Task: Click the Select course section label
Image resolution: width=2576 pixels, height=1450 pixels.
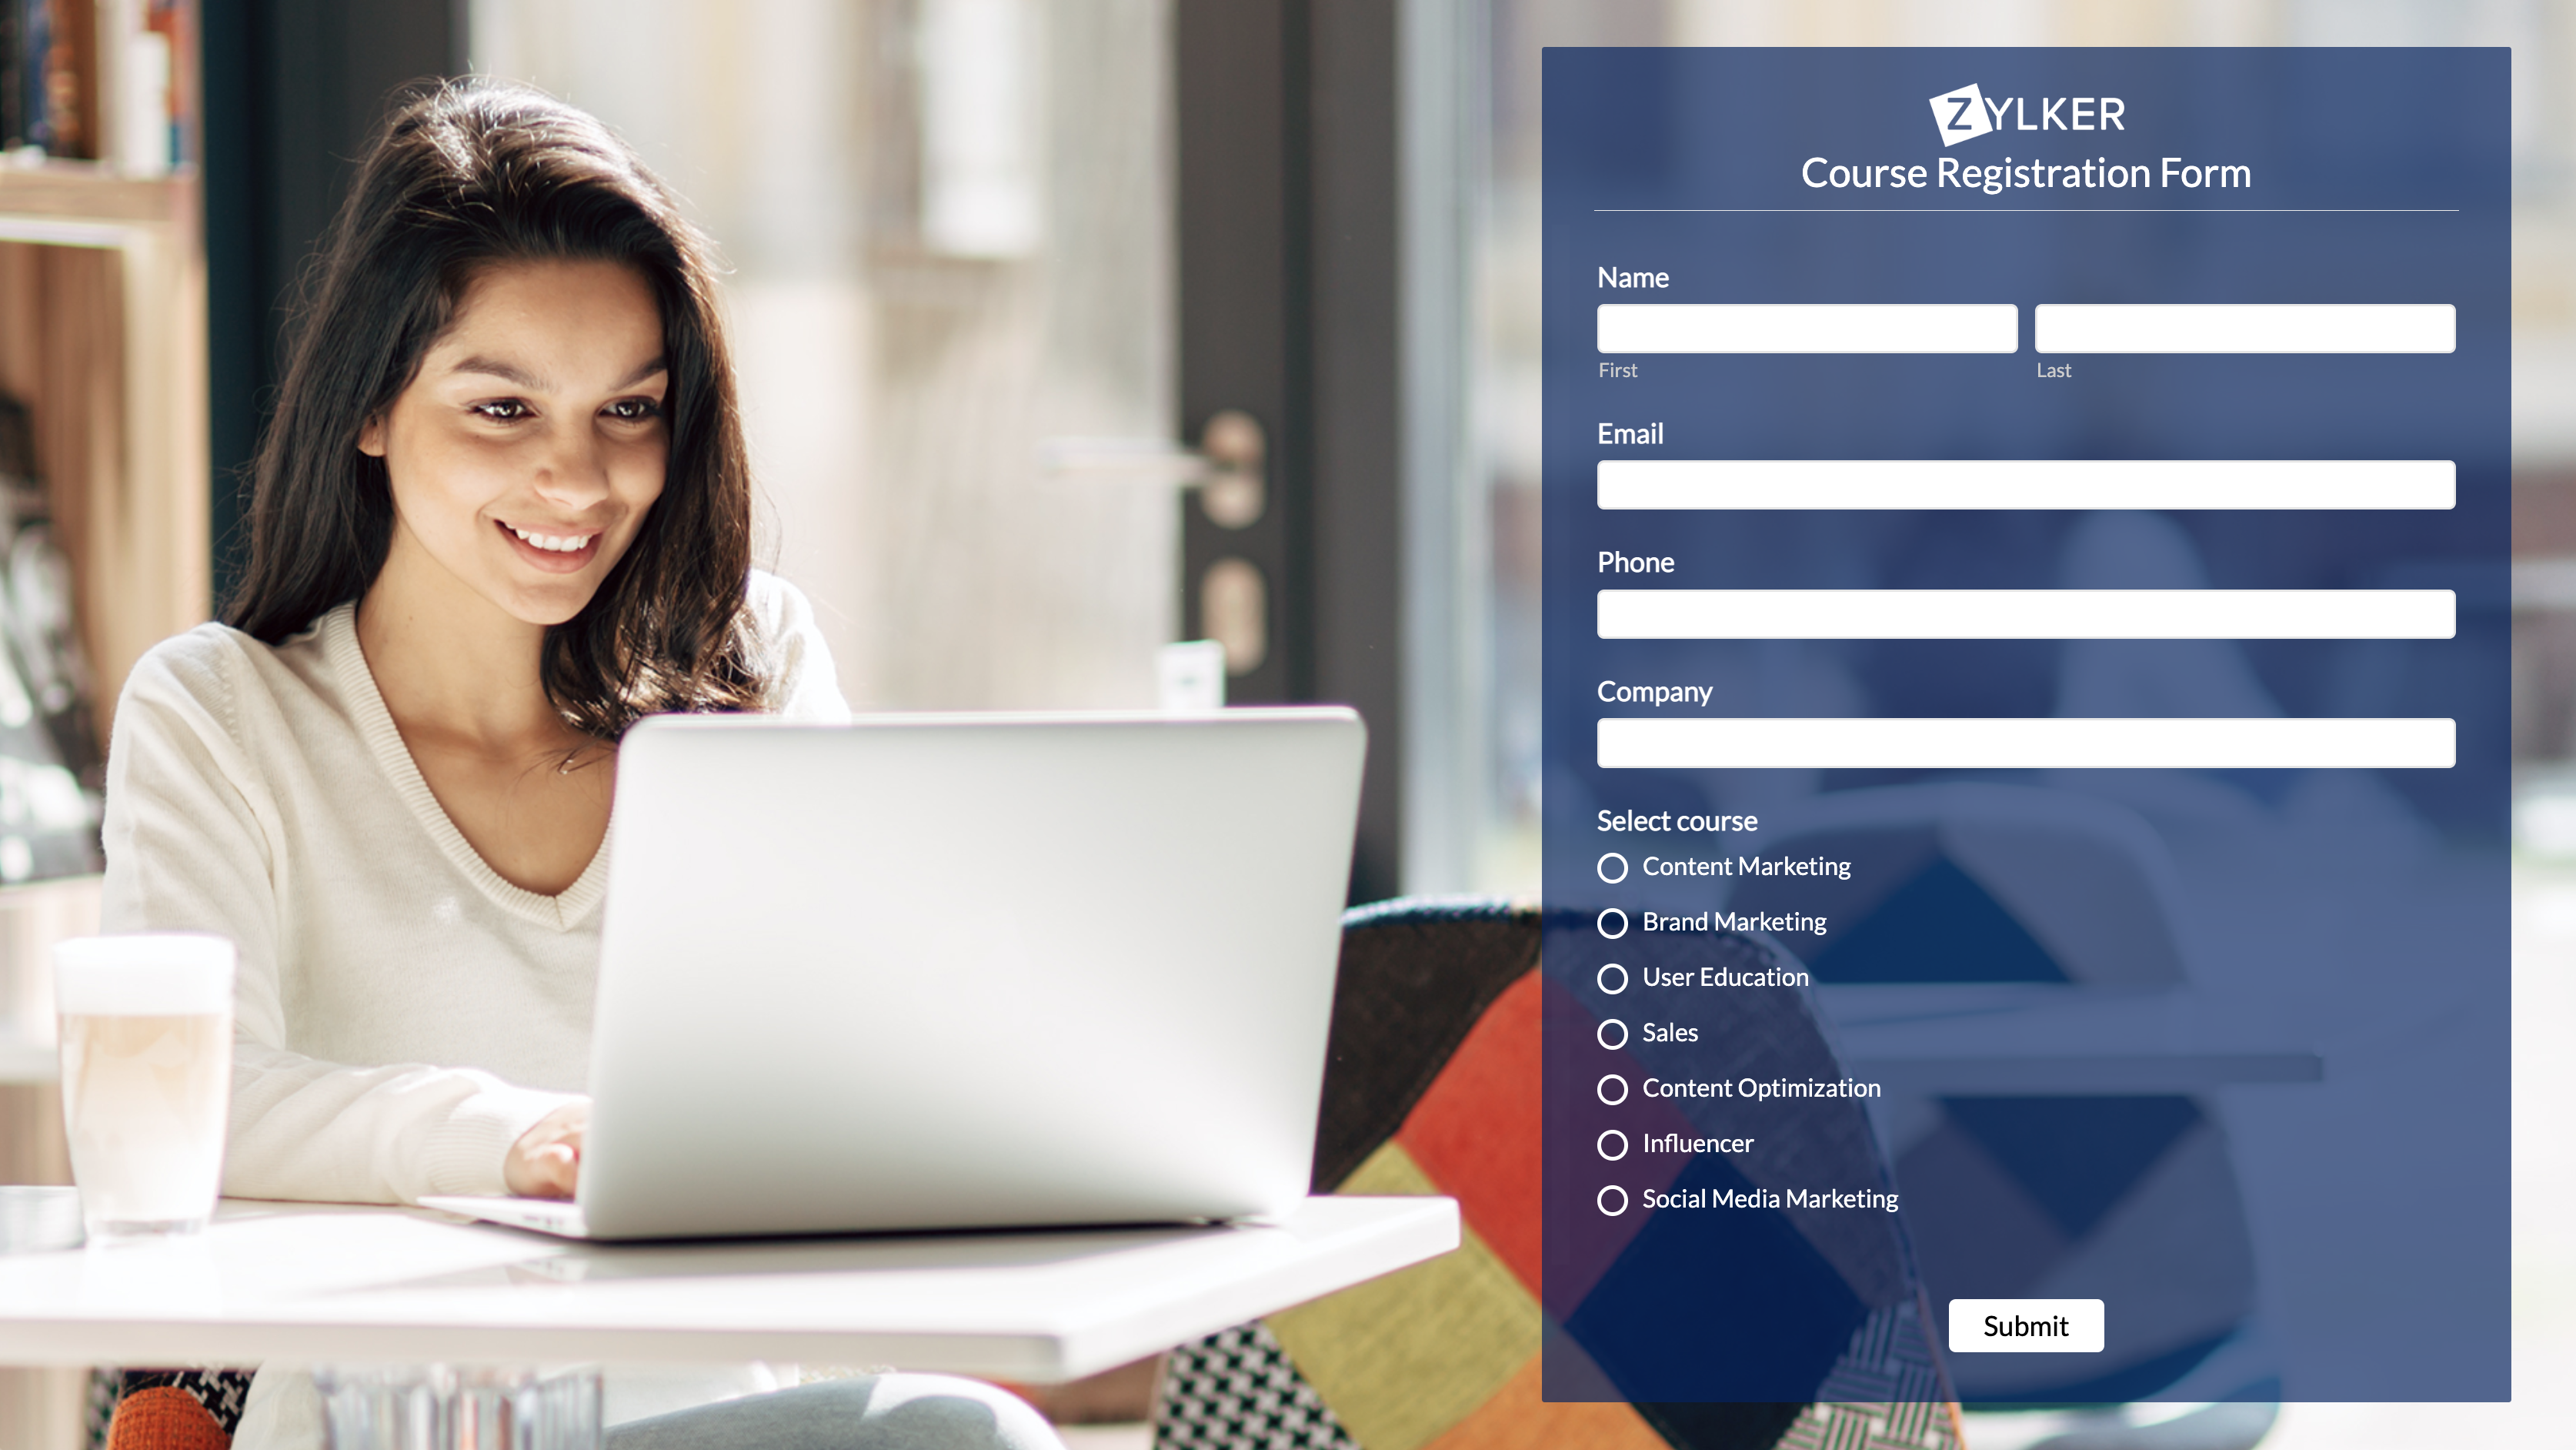Action: tap(1677, 820)
